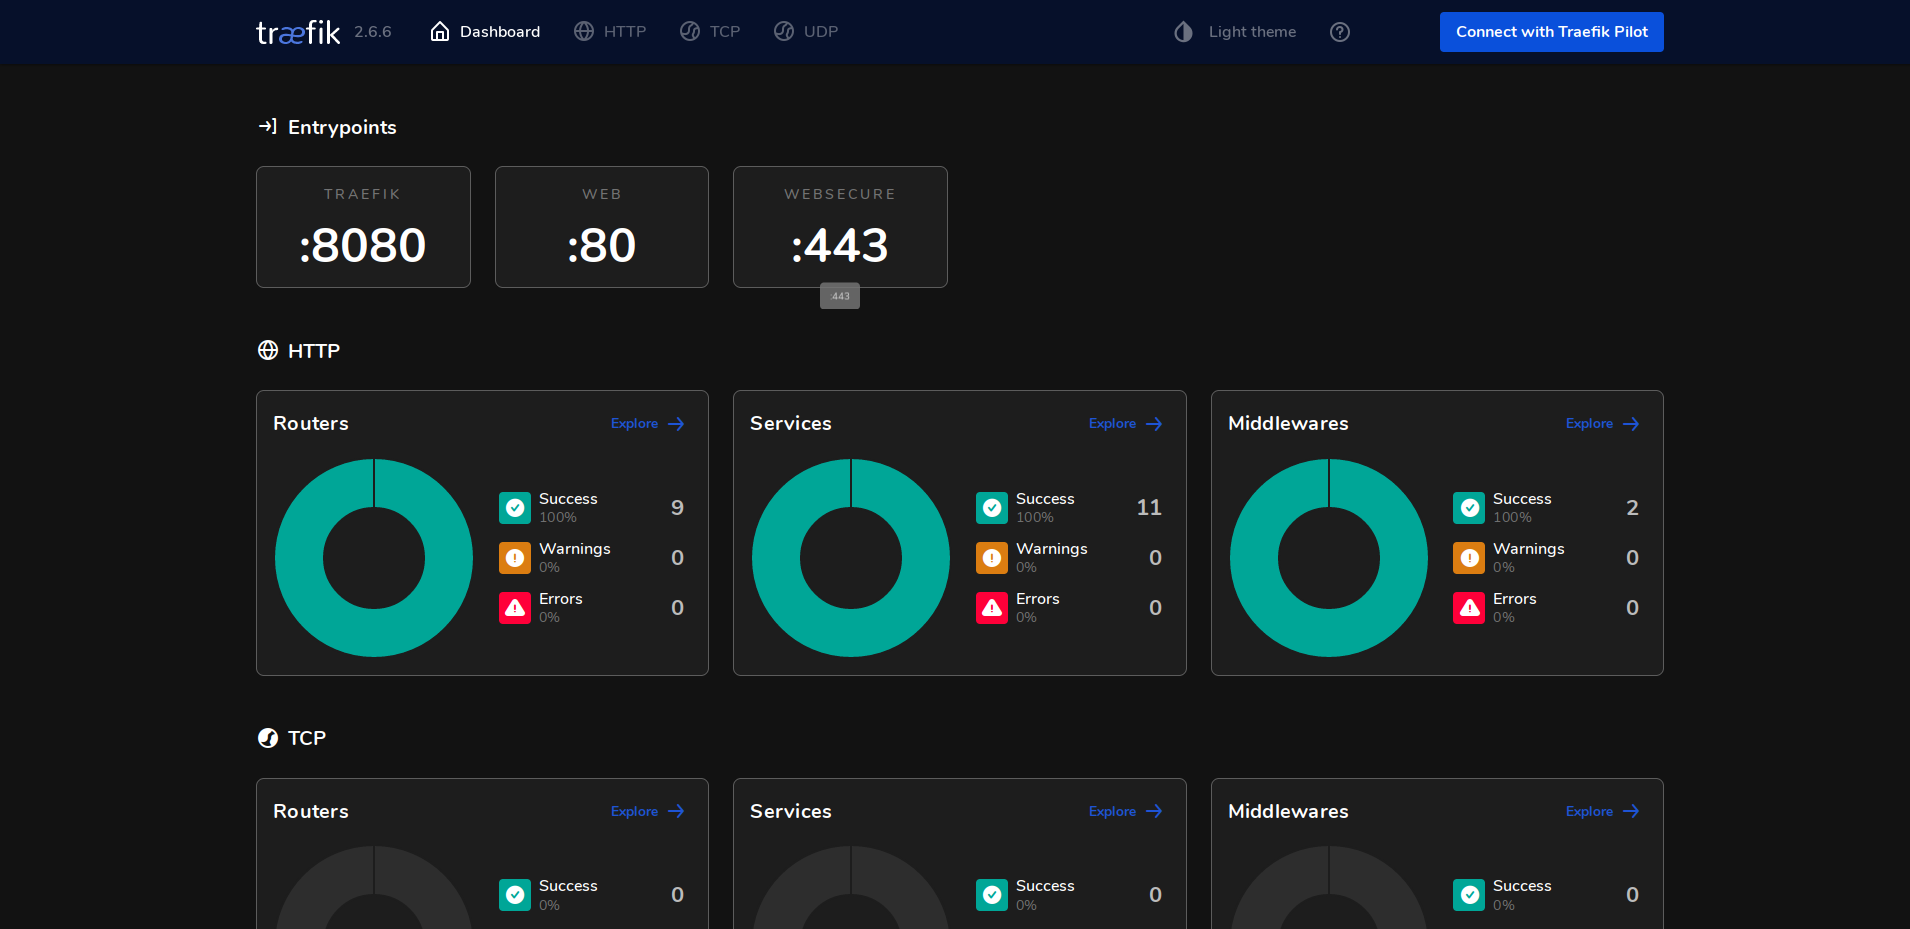Click HTTP Services Errors red icon

pos(992,608)
